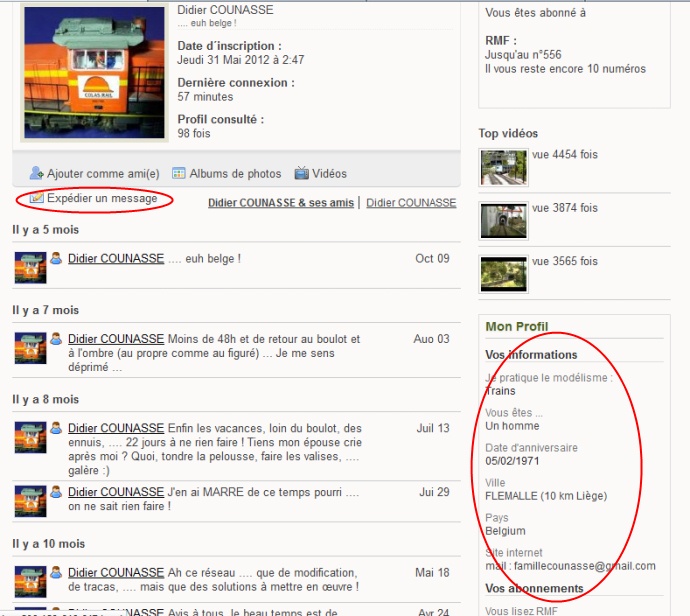This screenshot has height=616, width=690.
Task: Switch to 'Didier COUNASSE & ses amis' tab
Action: (x=281, y=203)
